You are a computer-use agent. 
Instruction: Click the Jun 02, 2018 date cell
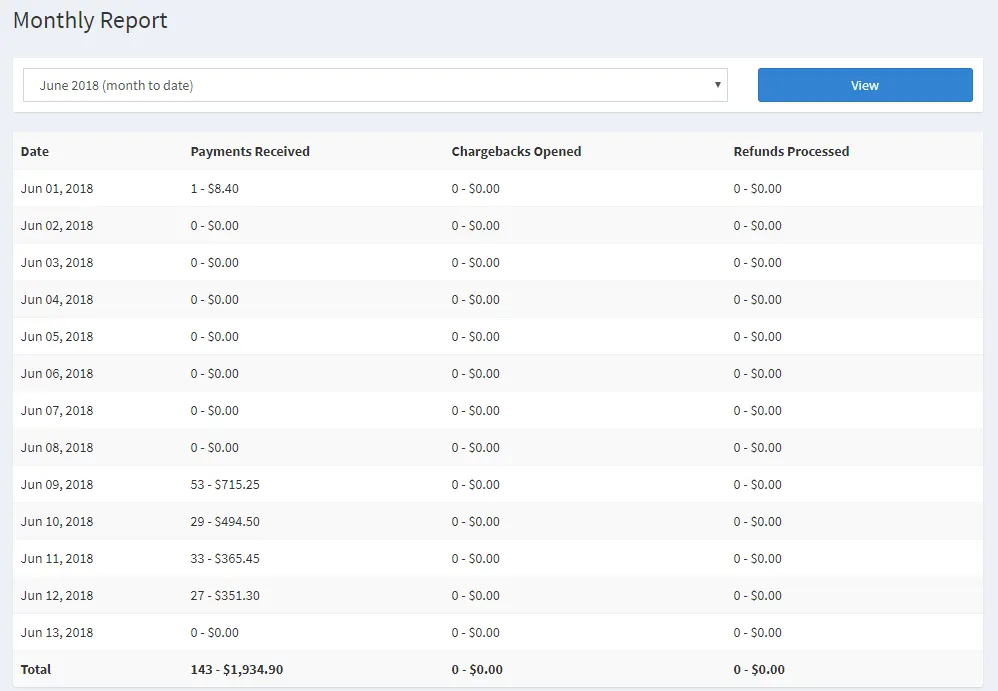pos(57,225)
